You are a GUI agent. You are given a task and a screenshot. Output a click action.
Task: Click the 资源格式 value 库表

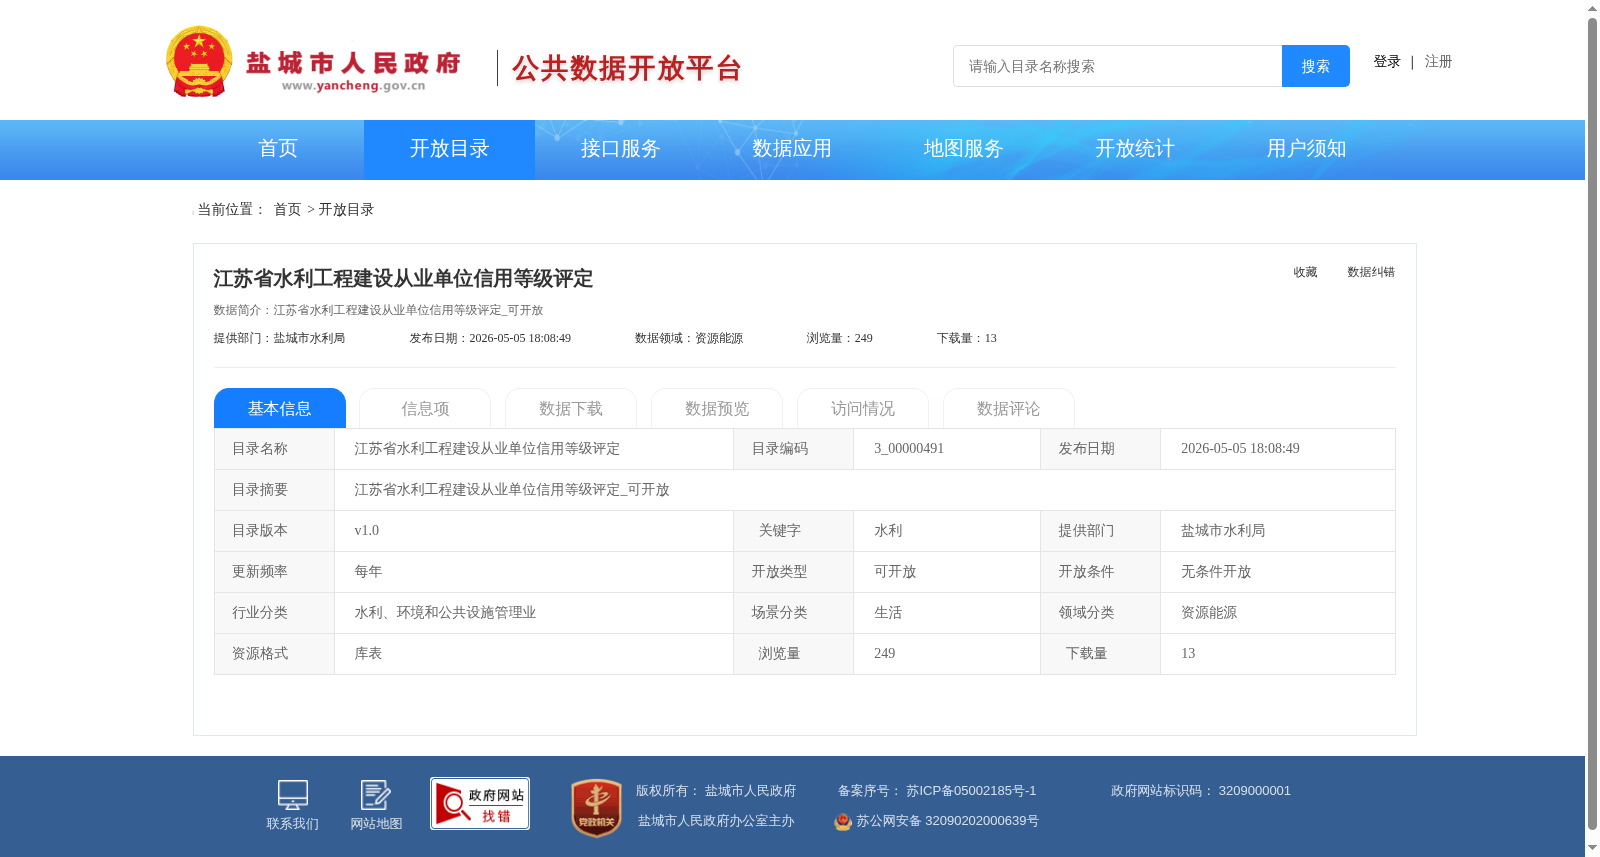click(x=368, y=654)
